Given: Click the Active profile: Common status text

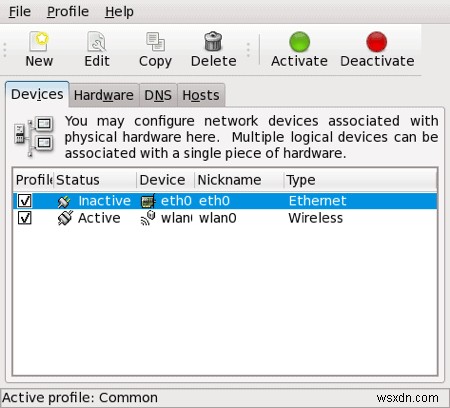Looking at the screenshot, I should click(x=80, y=398).
